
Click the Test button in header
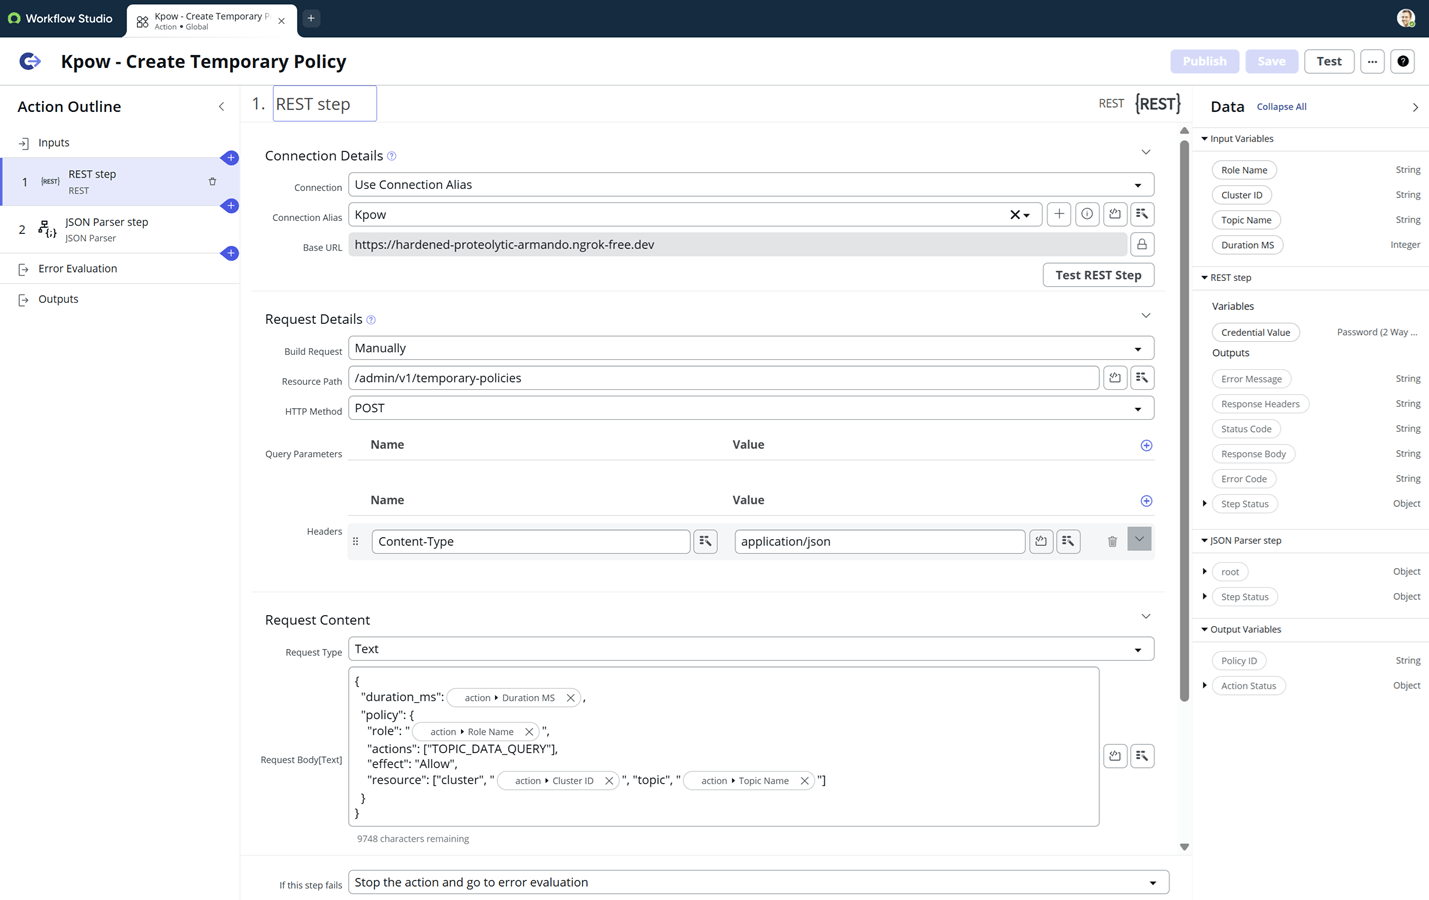1329,61
